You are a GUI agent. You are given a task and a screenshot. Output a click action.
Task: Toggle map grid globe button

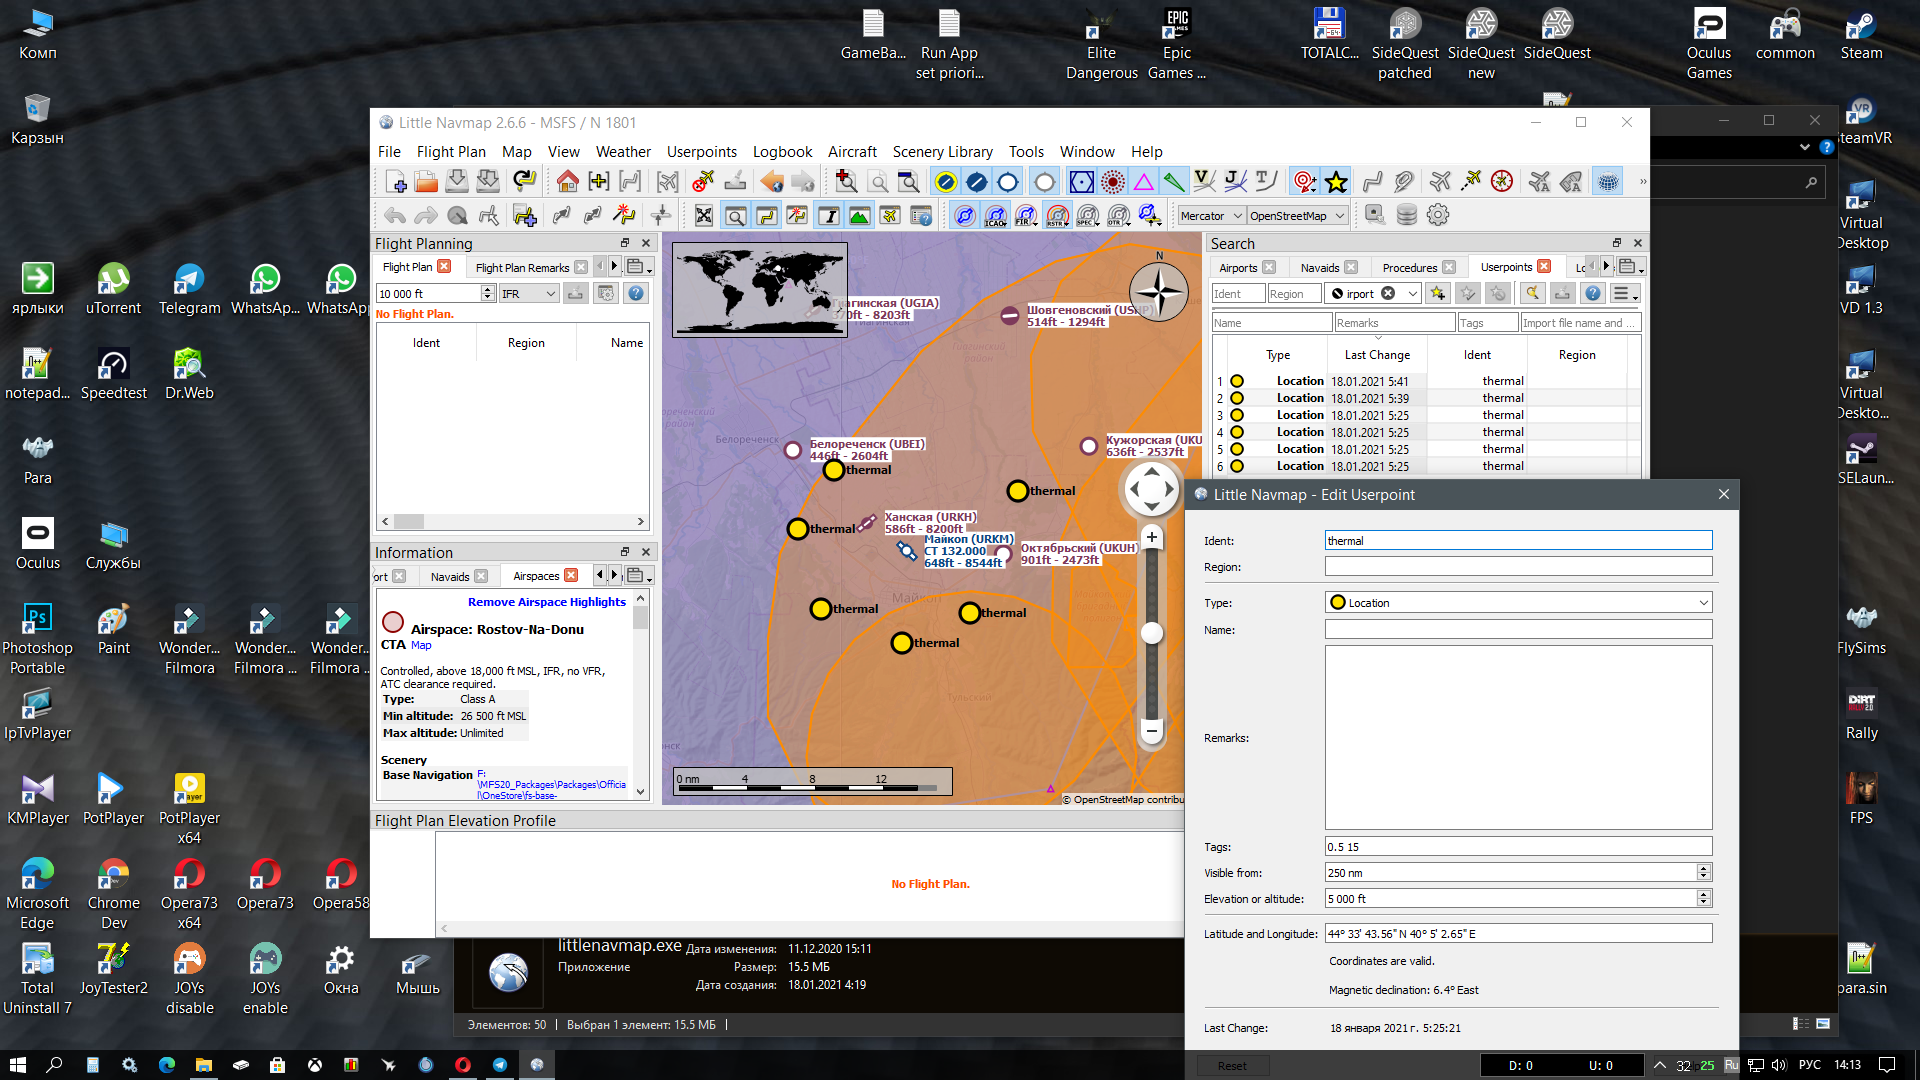(x=1607, y=182)
